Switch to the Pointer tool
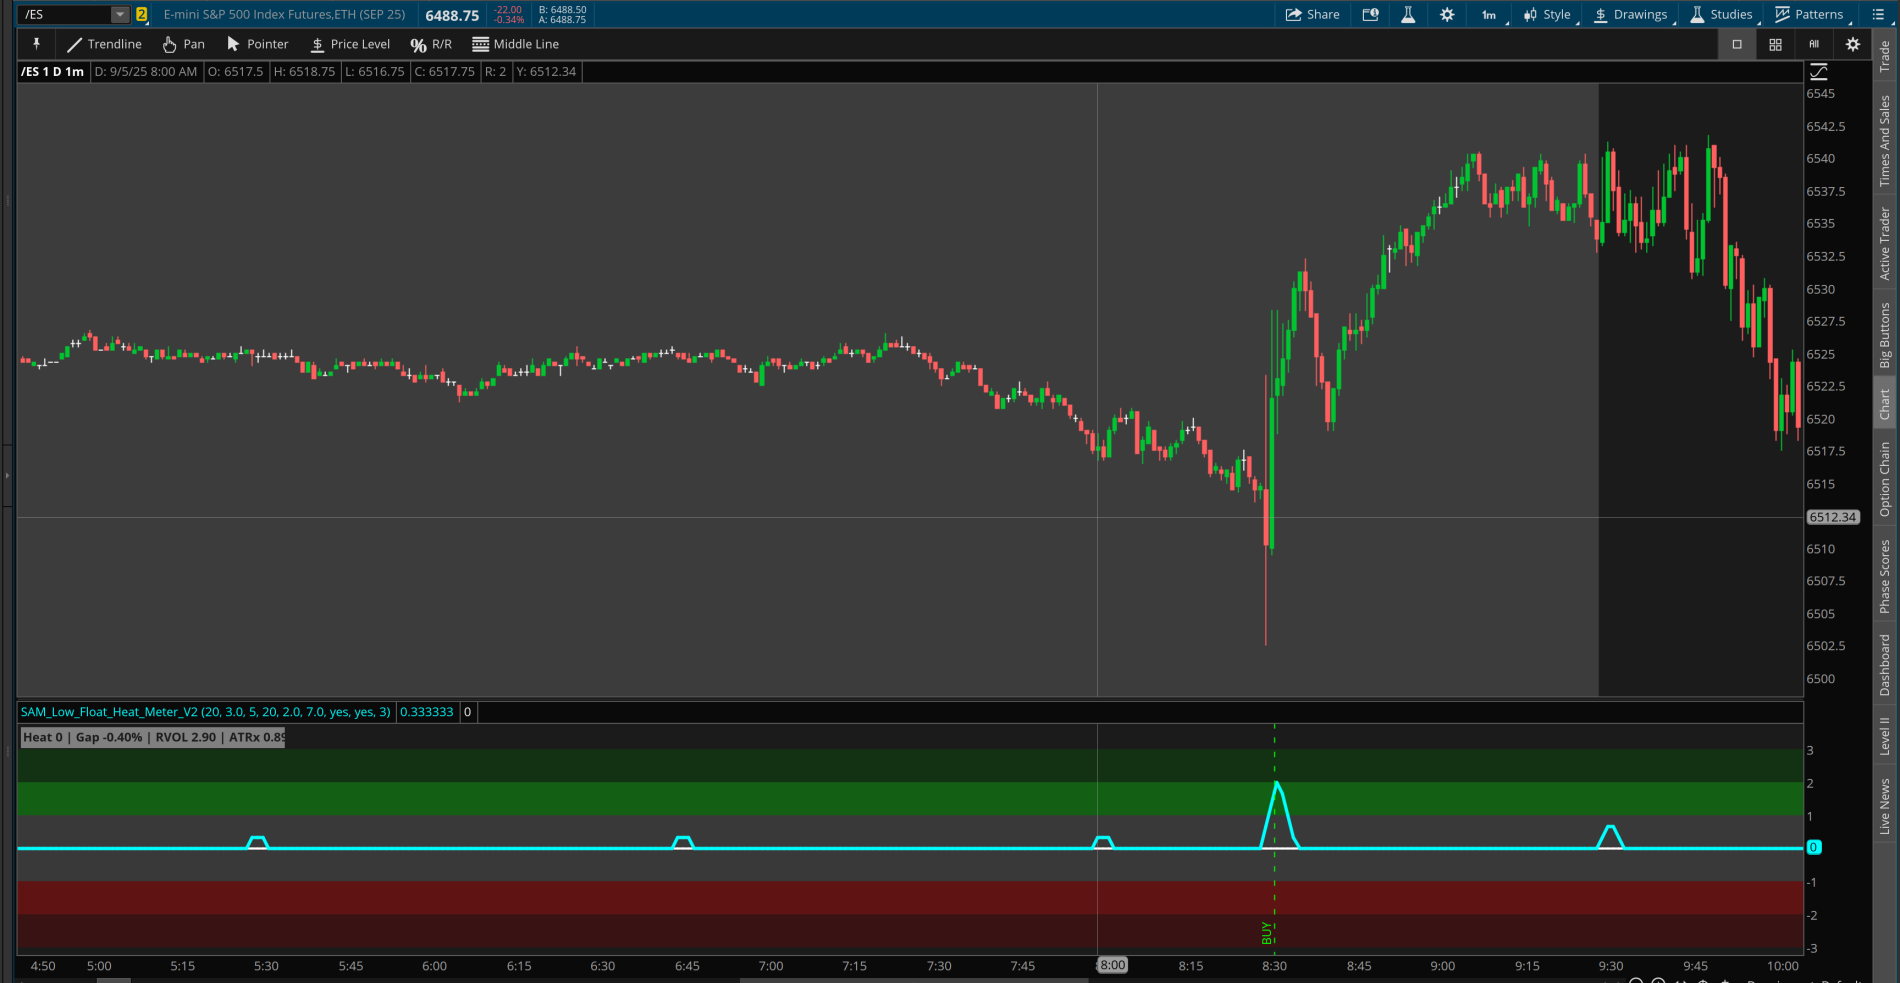The height and width of the screenshot is (983, 1900). click(x=257, y=44)
